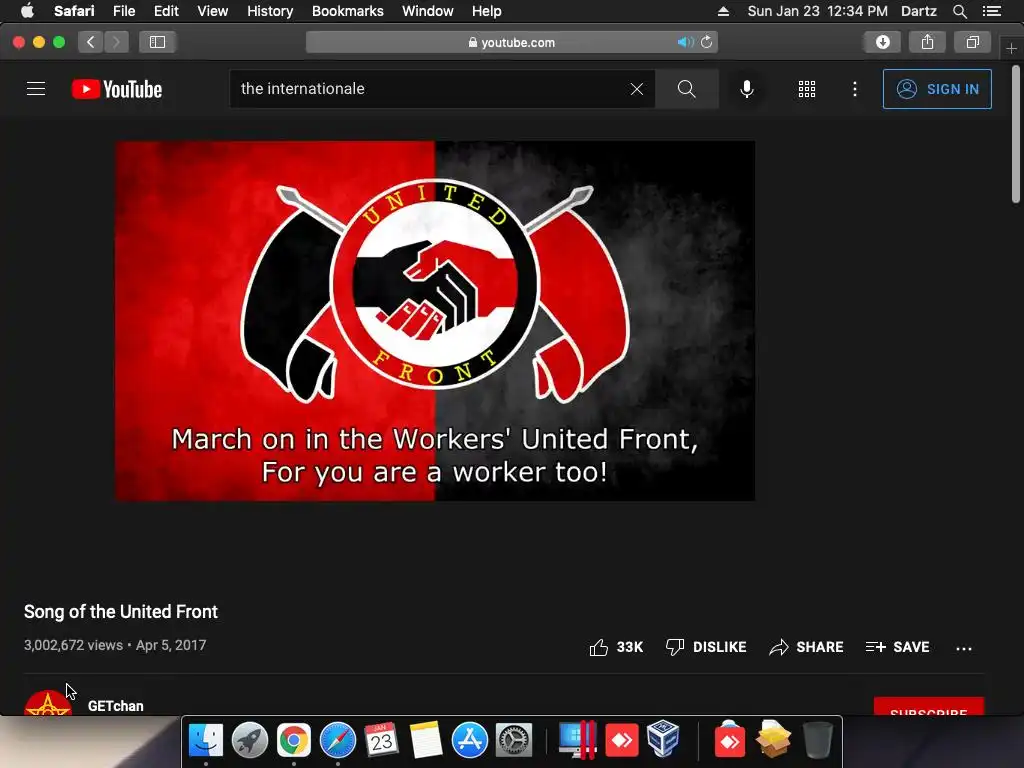Viewport: 1024px width, 768px height.
Task: Open the Window menu
Action: click(x=428, y=11)
